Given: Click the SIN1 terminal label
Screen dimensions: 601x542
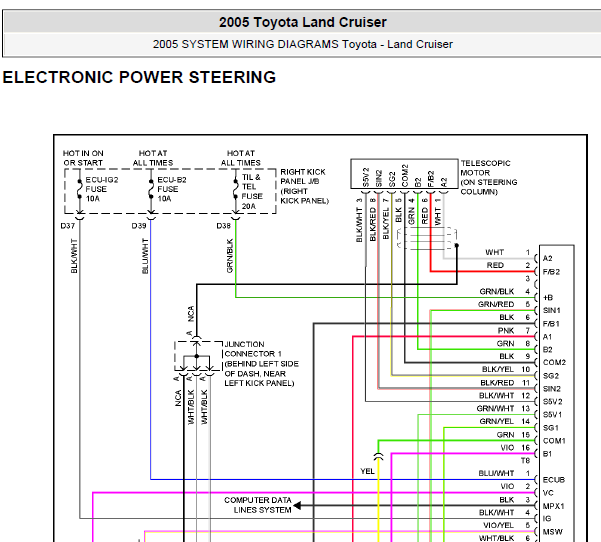Looking at the screenshot, I should pos(552,310).
